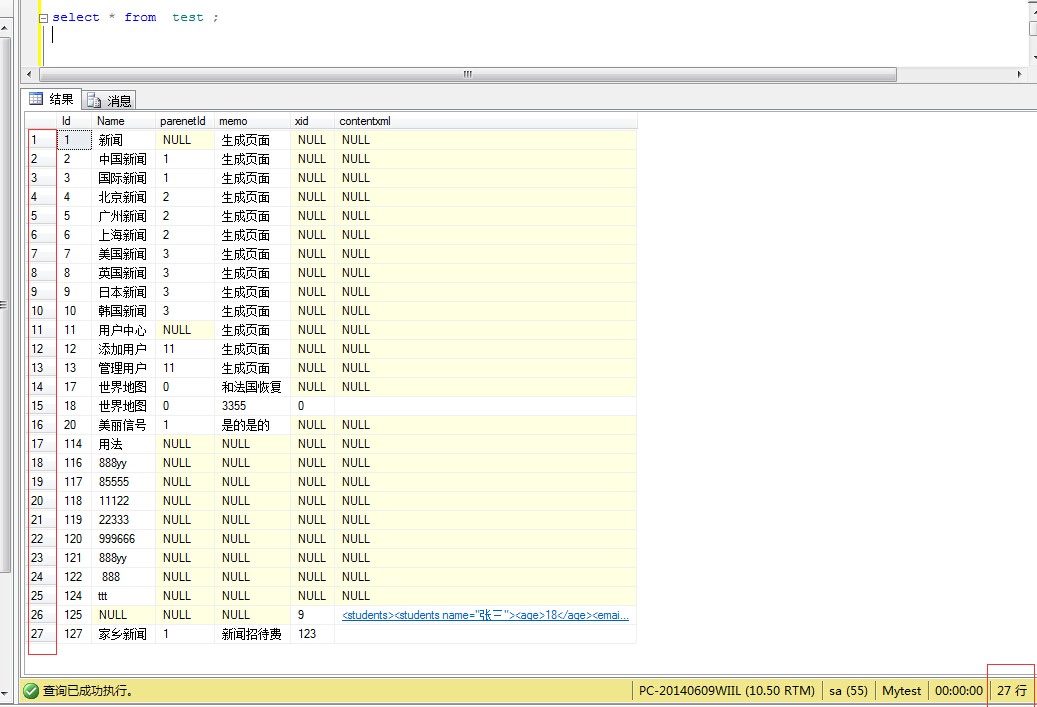
Task: Click the left arrow of editor horizontal scrollbar
Action: pyautogui.click(x=28, y=74)
